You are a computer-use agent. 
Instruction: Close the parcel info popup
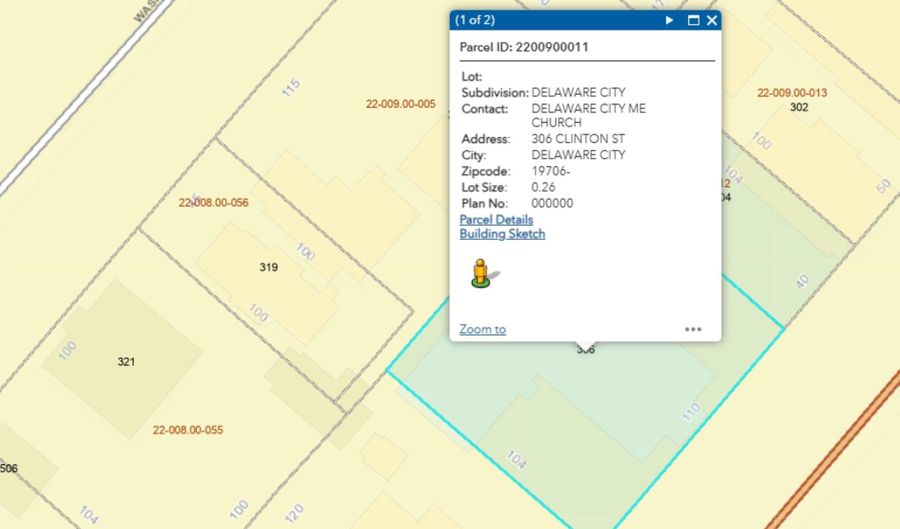click(x=712, y=20)
